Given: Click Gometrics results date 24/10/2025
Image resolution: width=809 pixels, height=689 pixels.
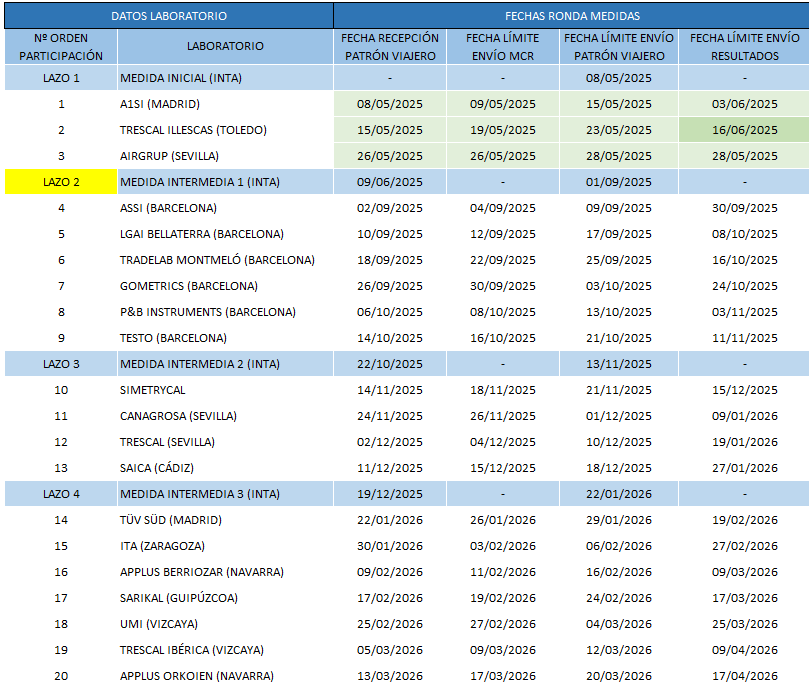Looking at the screenshot, I should coord(745,286).
